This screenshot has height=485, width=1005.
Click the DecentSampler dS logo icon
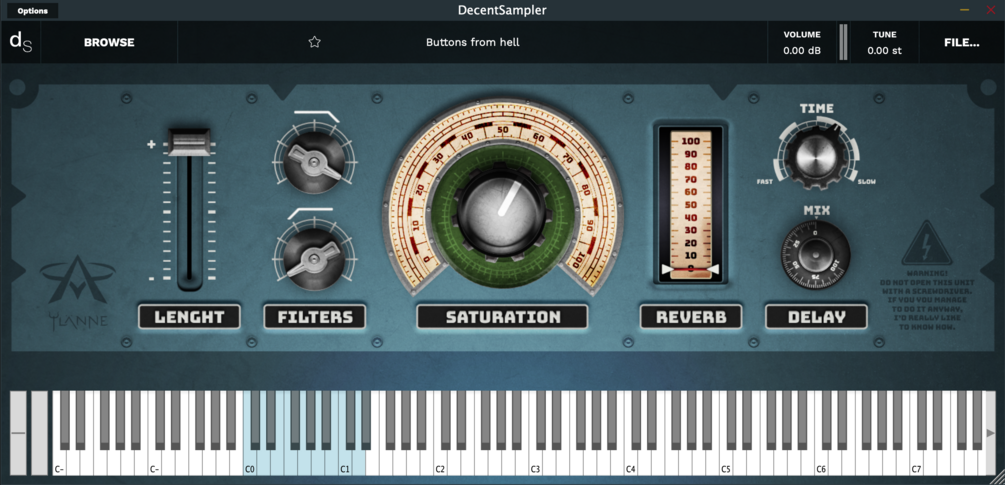pos(21,42)
